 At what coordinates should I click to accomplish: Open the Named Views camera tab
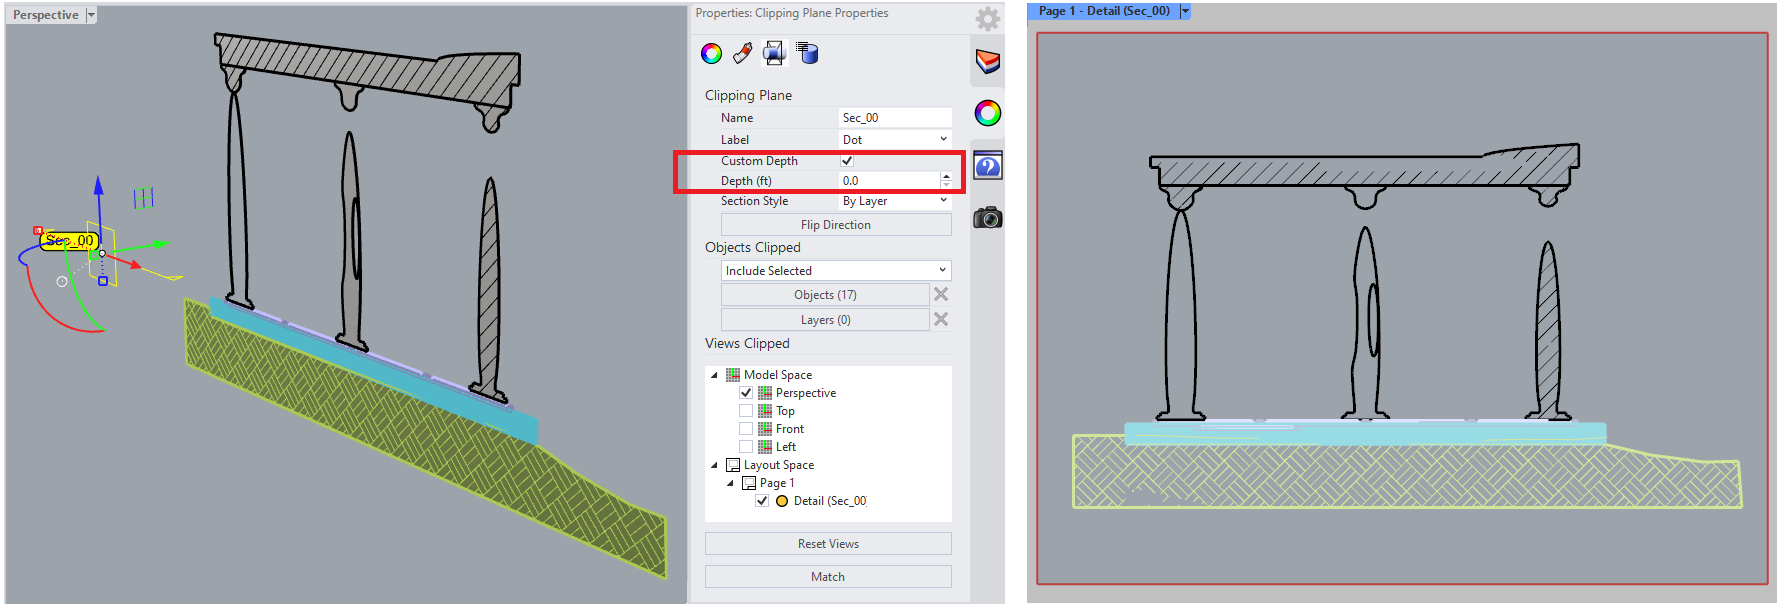(x=988, y=218)
